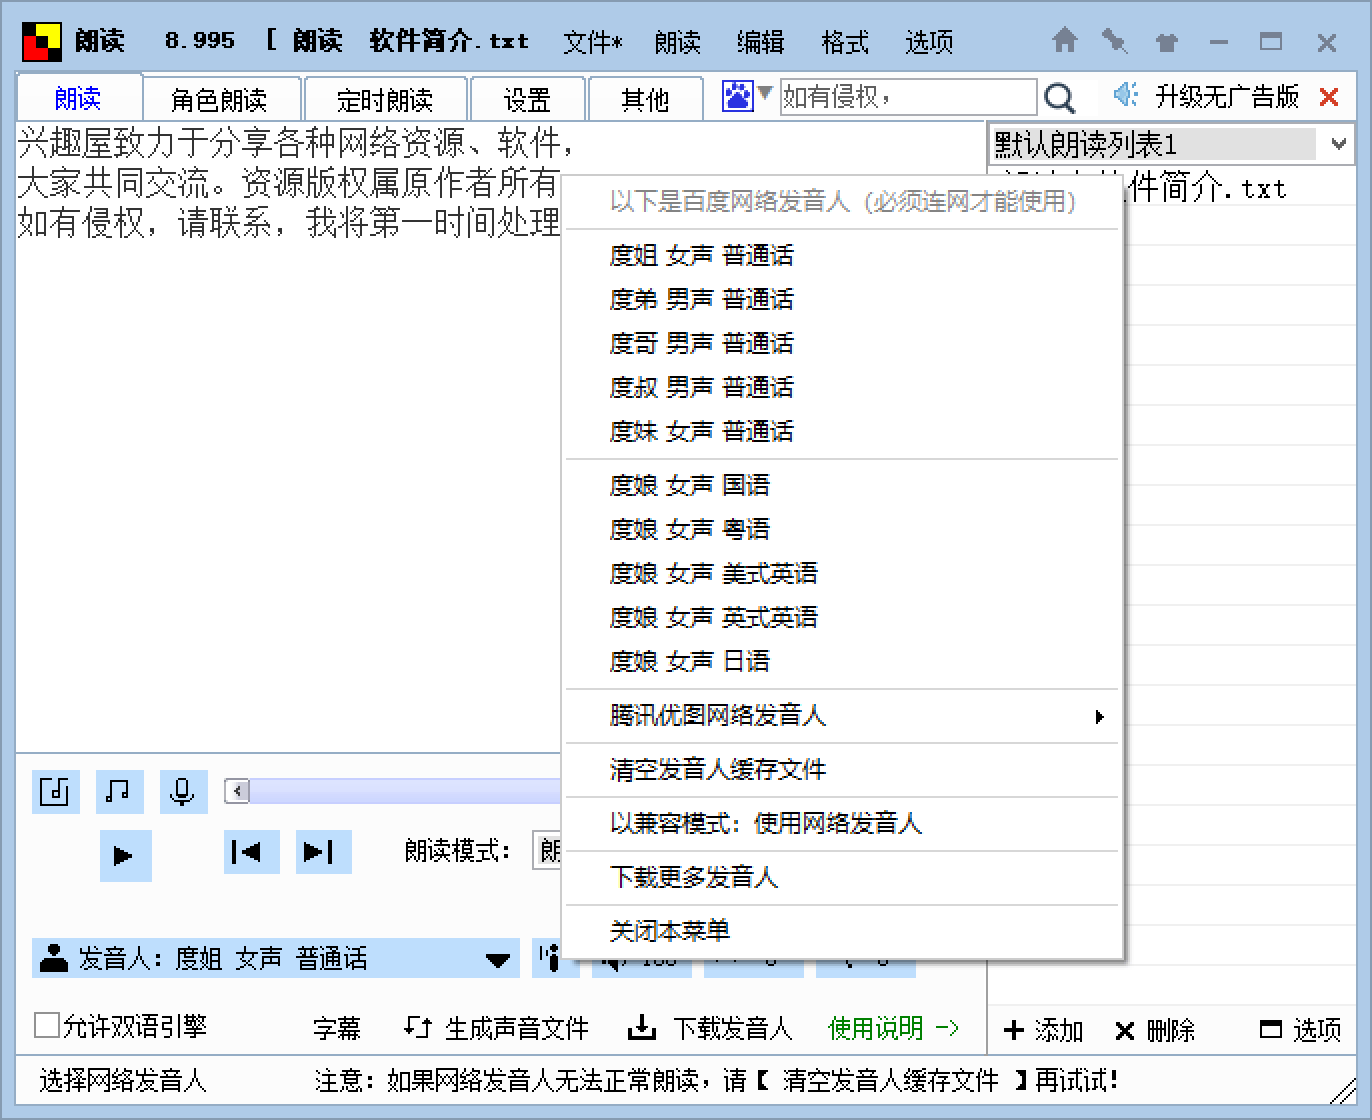Open the 发音人 voice dropdown arrow
The width and height of the screenshot is (1372, 1120).
[497, 960]
